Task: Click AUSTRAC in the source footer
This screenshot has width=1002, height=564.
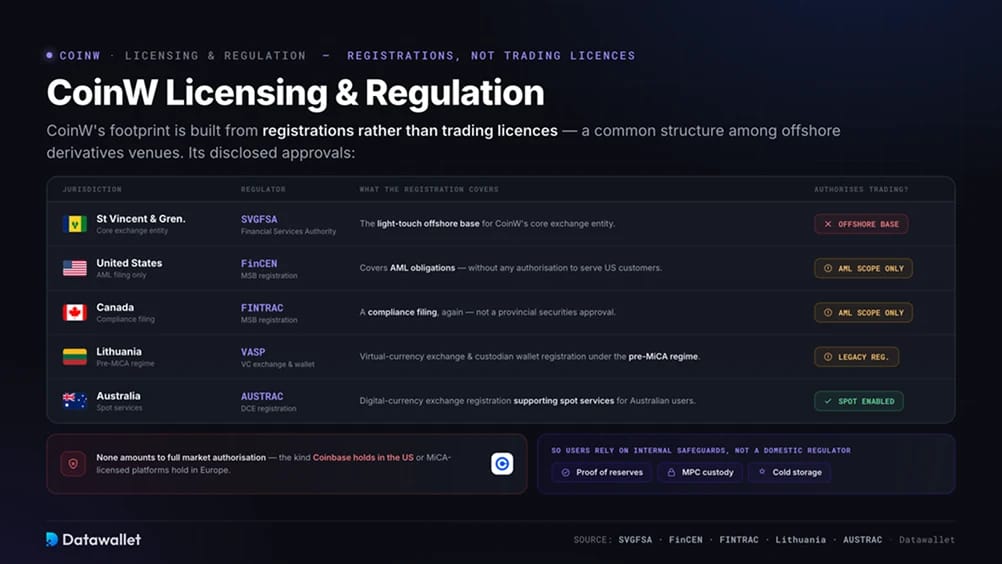Action: [862, 540]
